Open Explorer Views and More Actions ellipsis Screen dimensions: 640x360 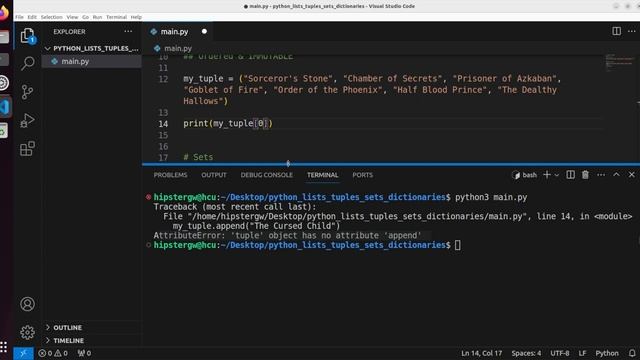128,31
